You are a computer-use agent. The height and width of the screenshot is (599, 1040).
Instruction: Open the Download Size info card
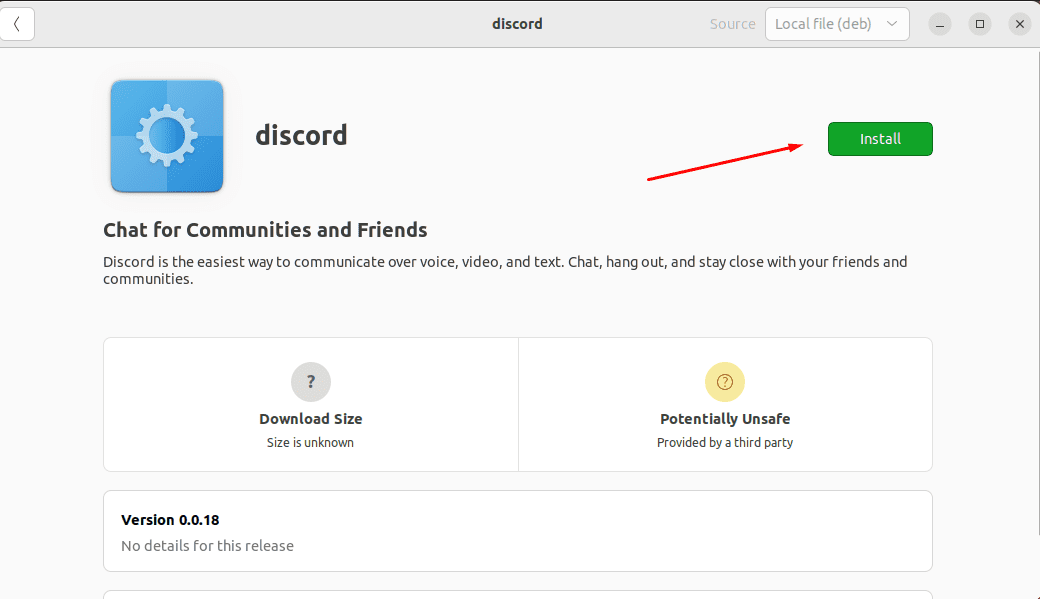point(310,405)
